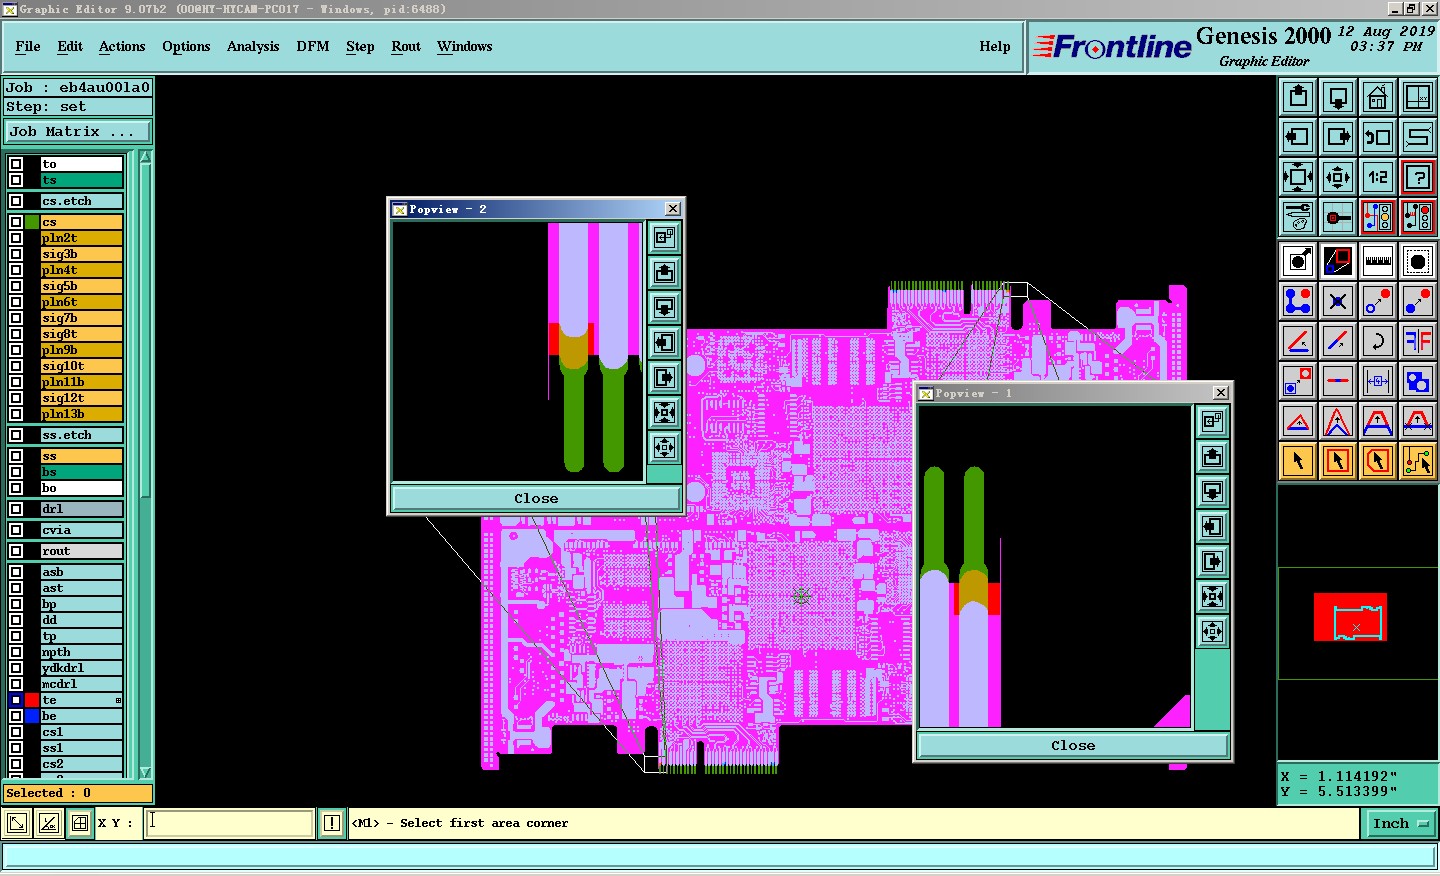
Task: Select the cvia layer name
Action: point(82,530)
